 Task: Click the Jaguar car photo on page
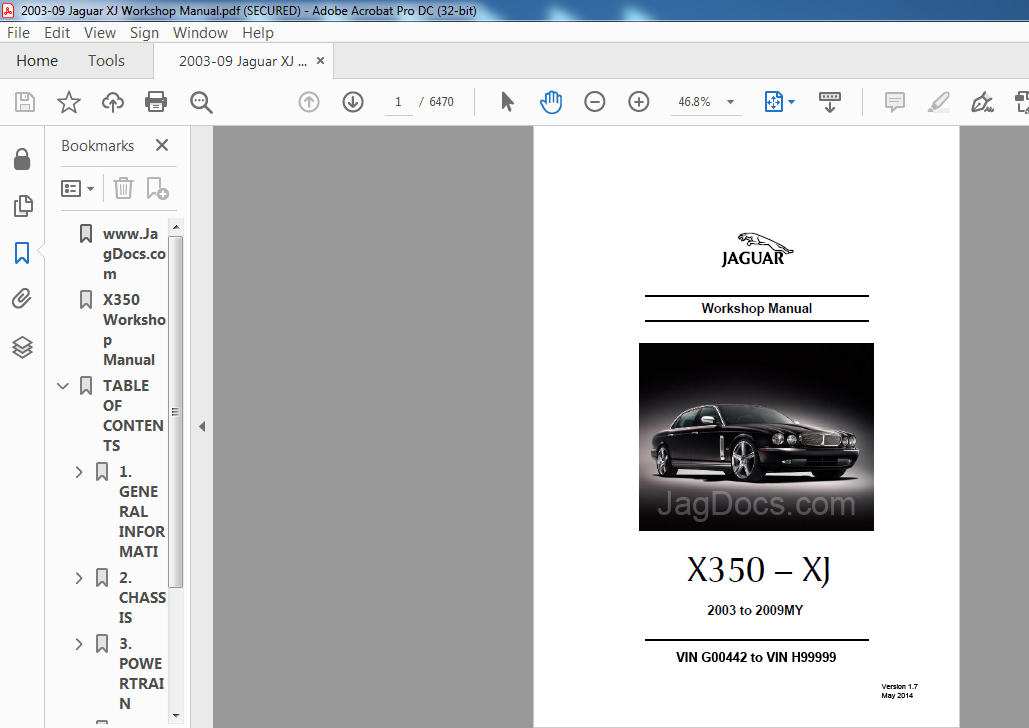coord(756,437)
